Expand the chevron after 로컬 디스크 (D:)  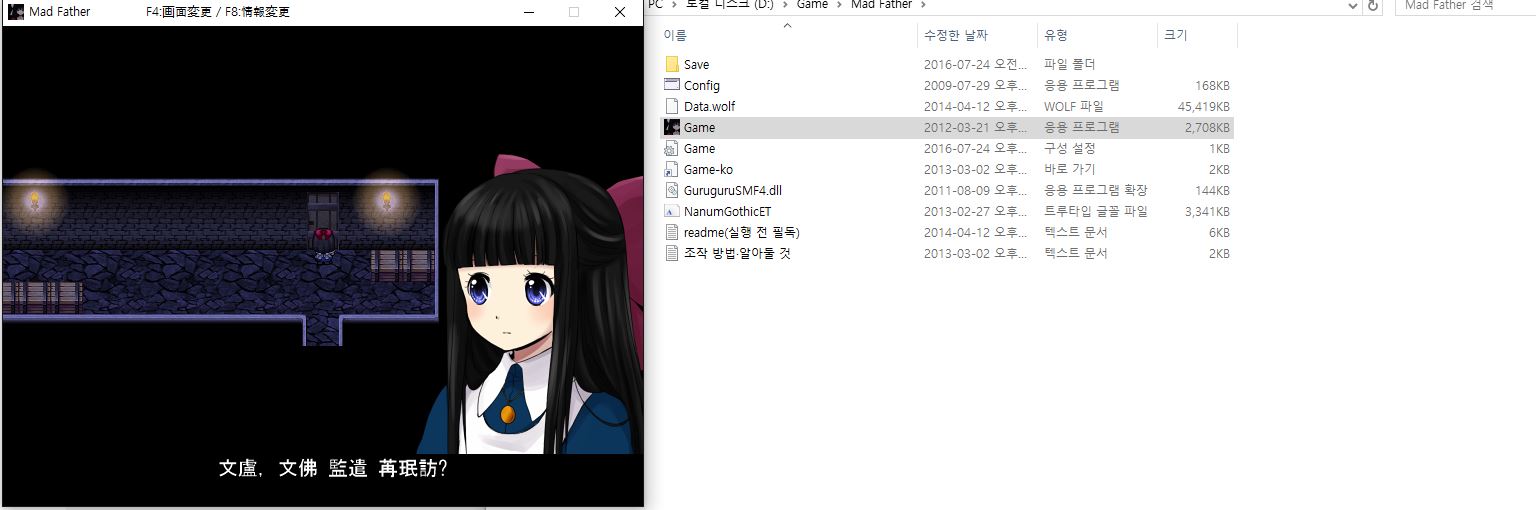coord(784,5)
